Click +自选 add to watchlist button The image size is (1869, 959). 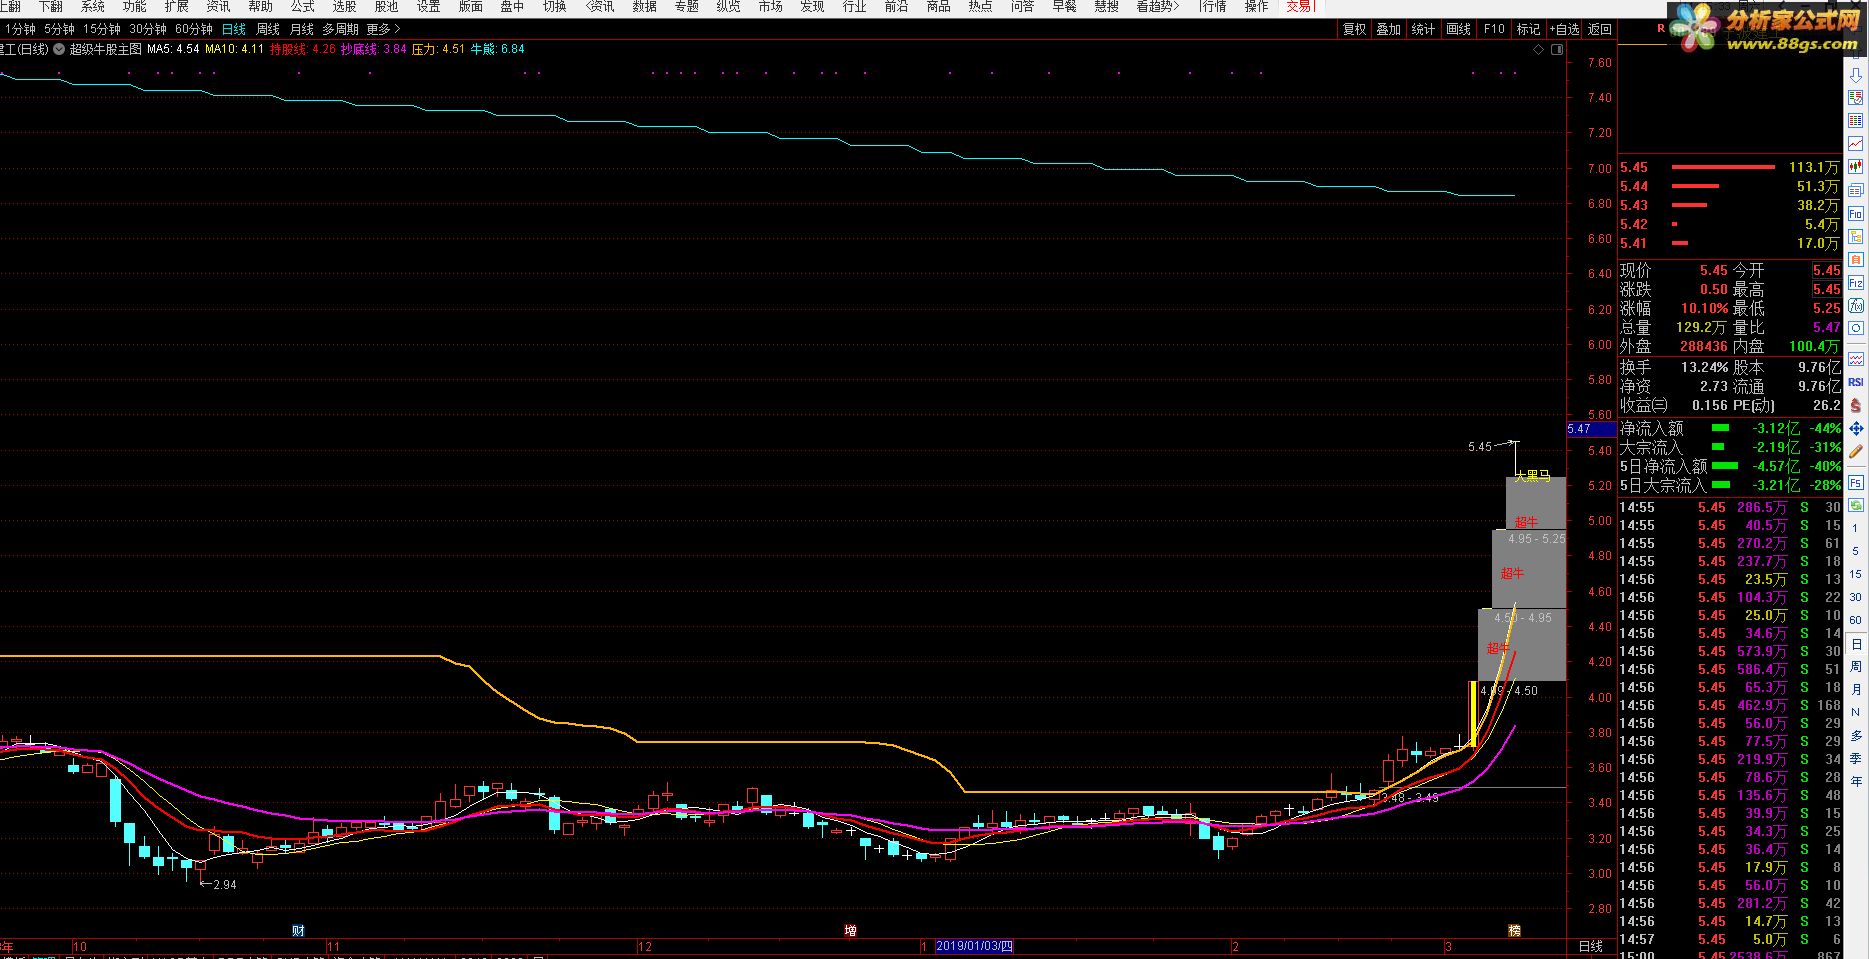pos(1565,30)
